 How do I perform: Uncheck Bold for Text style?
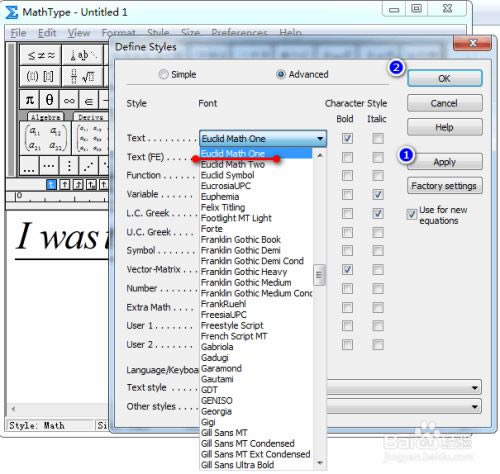tap(347, 138)
